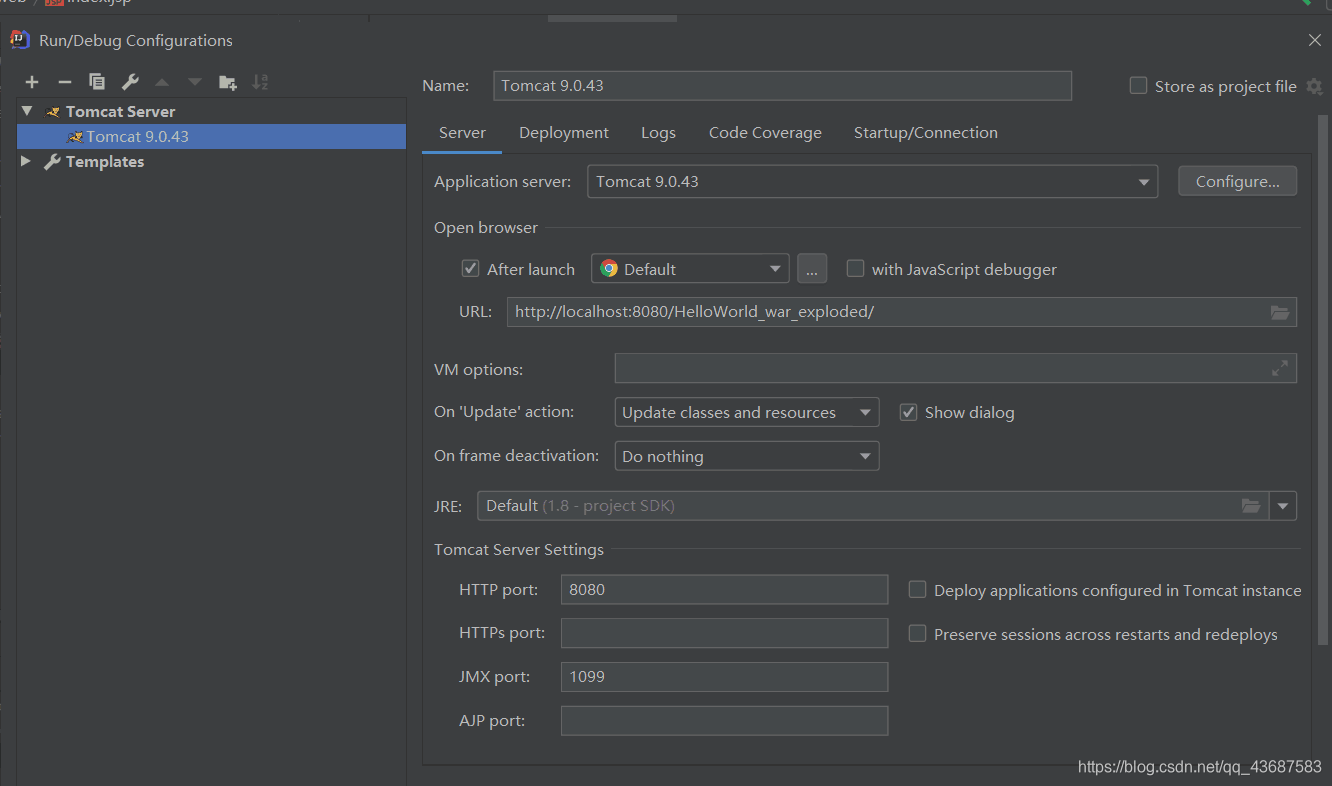
Task: Switch to the Deployment tab
Action: coord(564,133)
